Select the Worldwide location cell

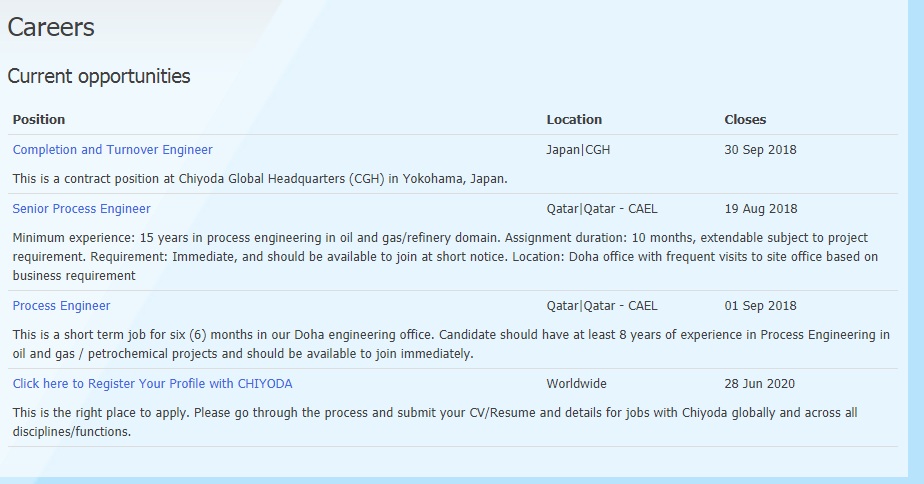coord(576,384)
